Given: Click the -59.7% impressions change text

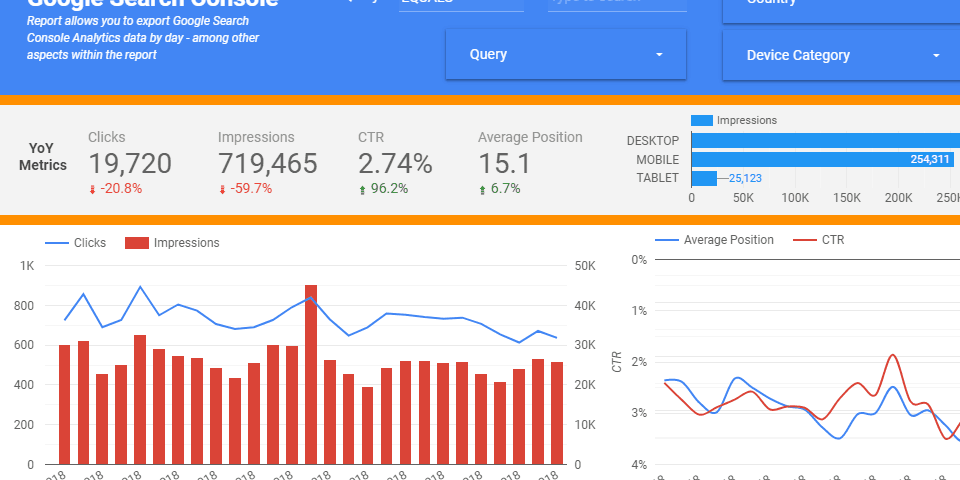Looking at the screenshot, I should coord(250,189).
